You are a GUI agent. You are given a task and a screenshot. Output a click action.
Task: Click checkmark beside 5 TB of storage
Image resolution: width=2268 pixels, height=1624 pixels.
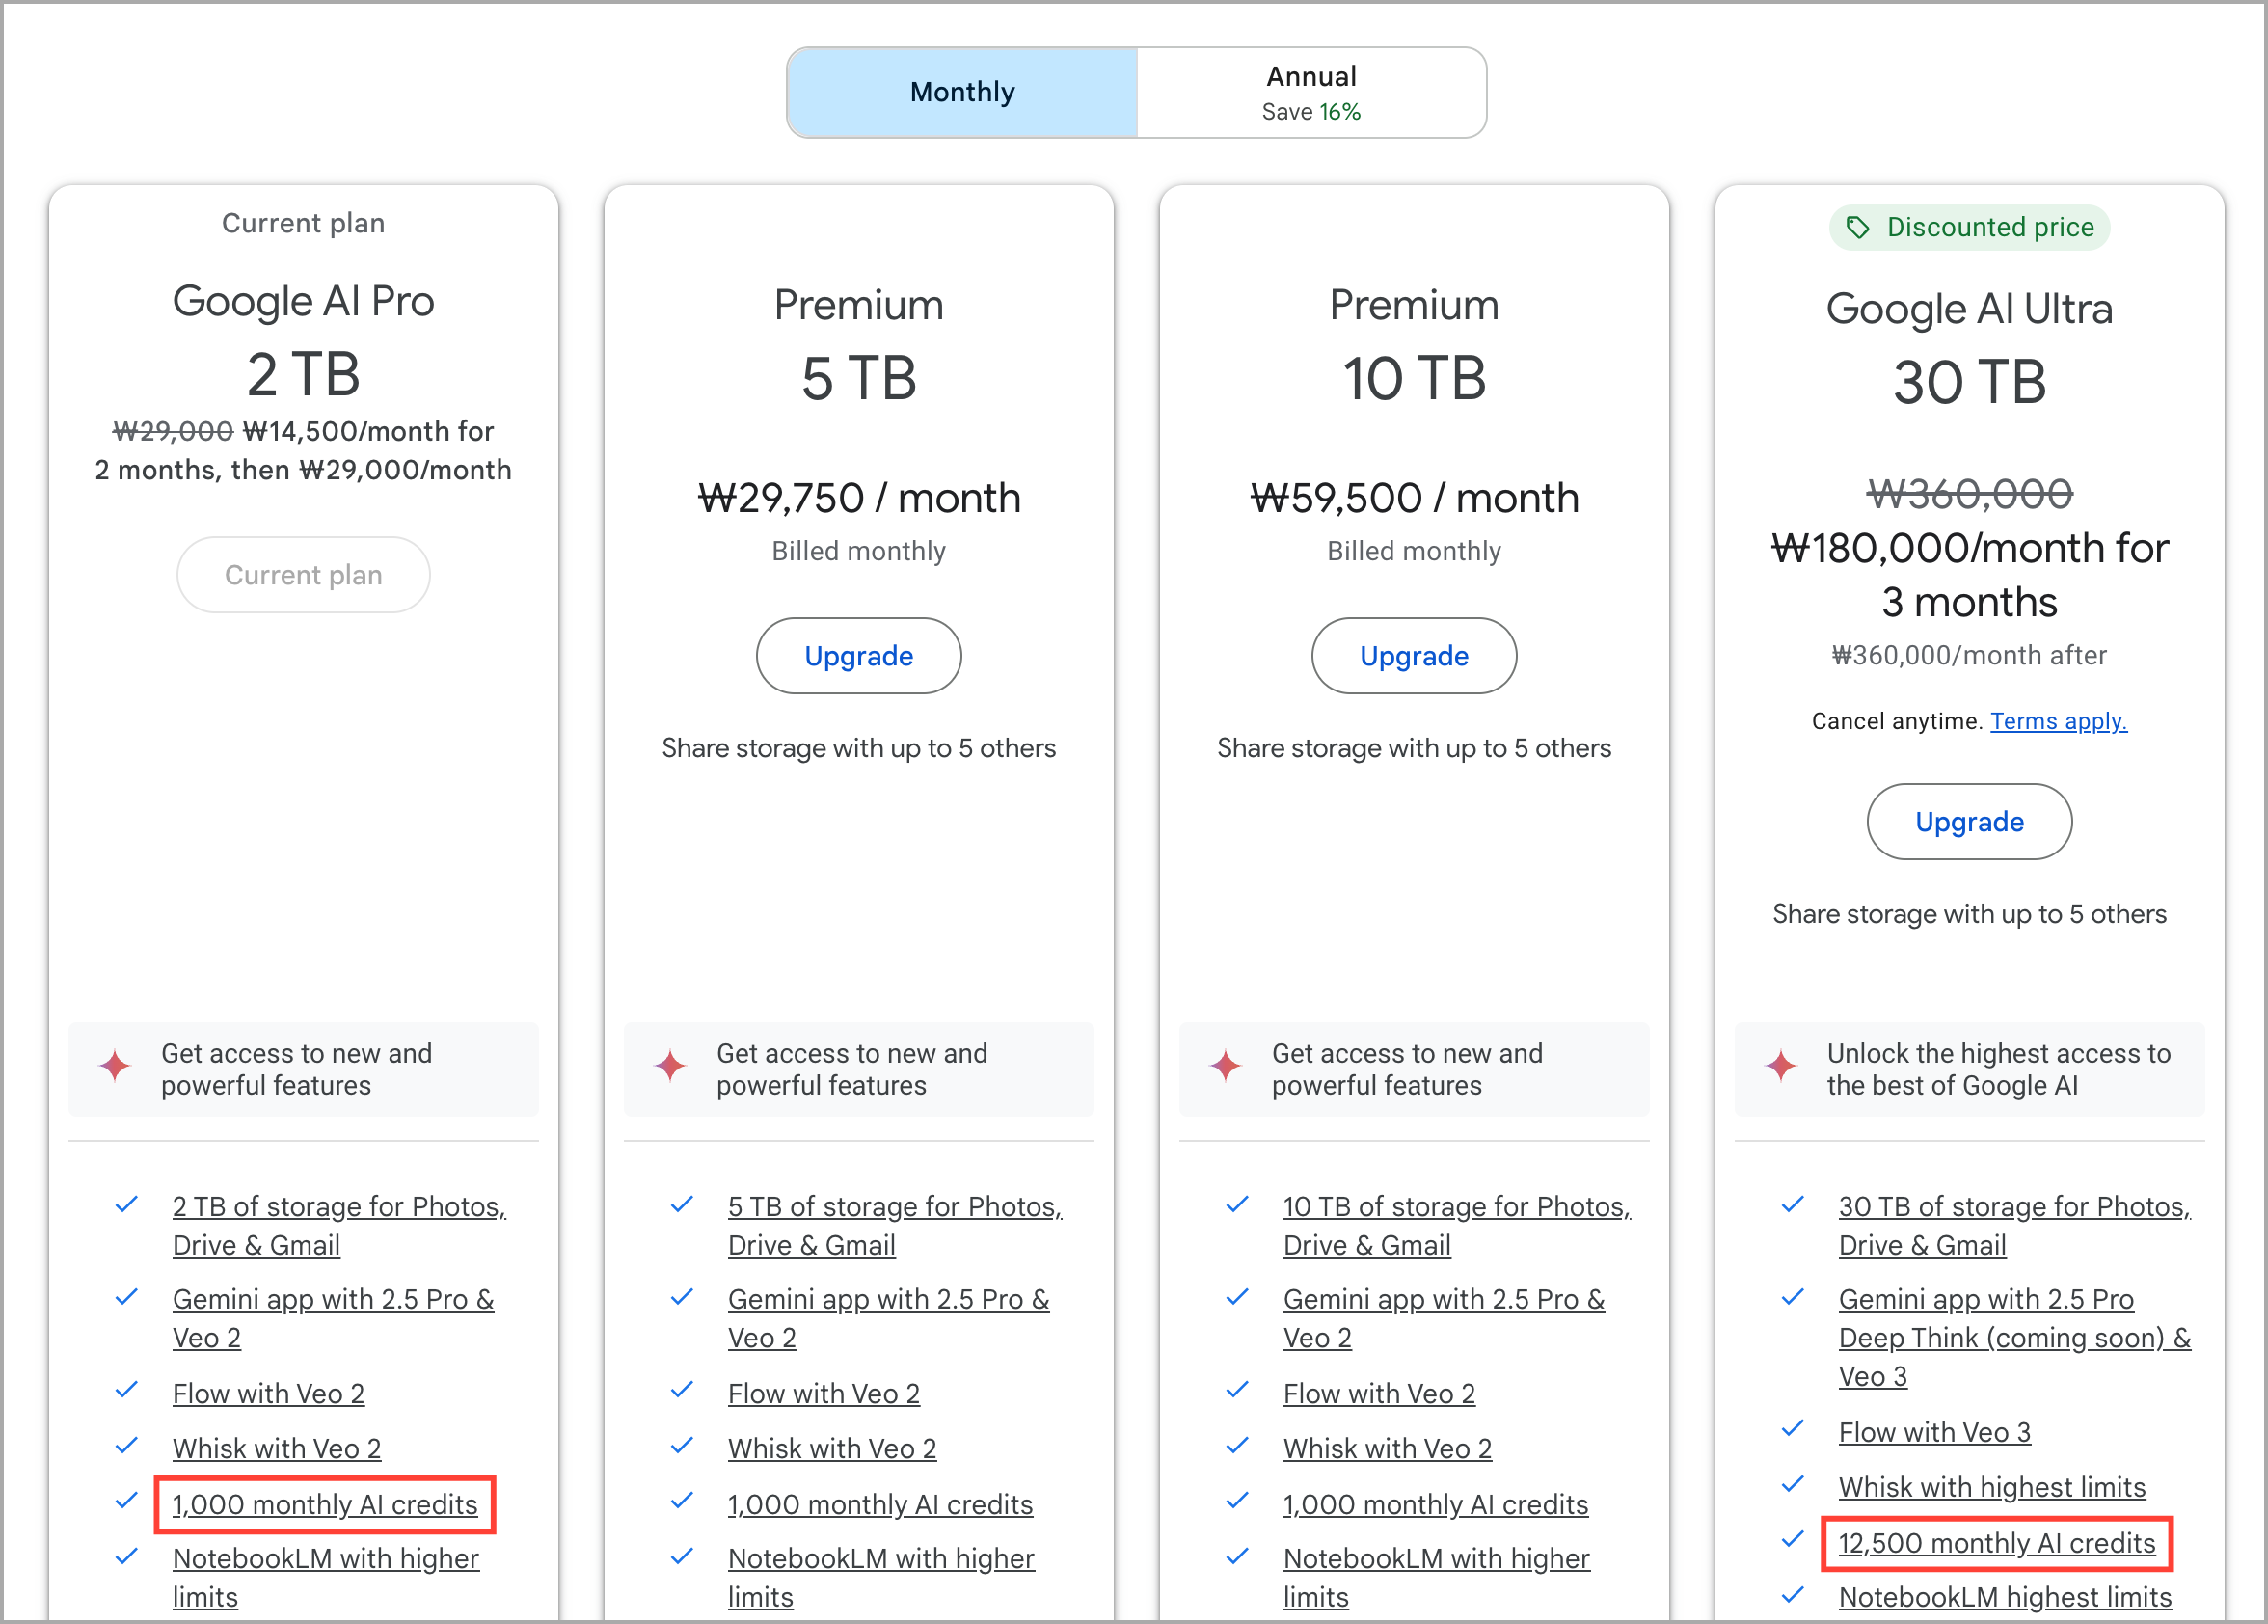[681, 1204]
